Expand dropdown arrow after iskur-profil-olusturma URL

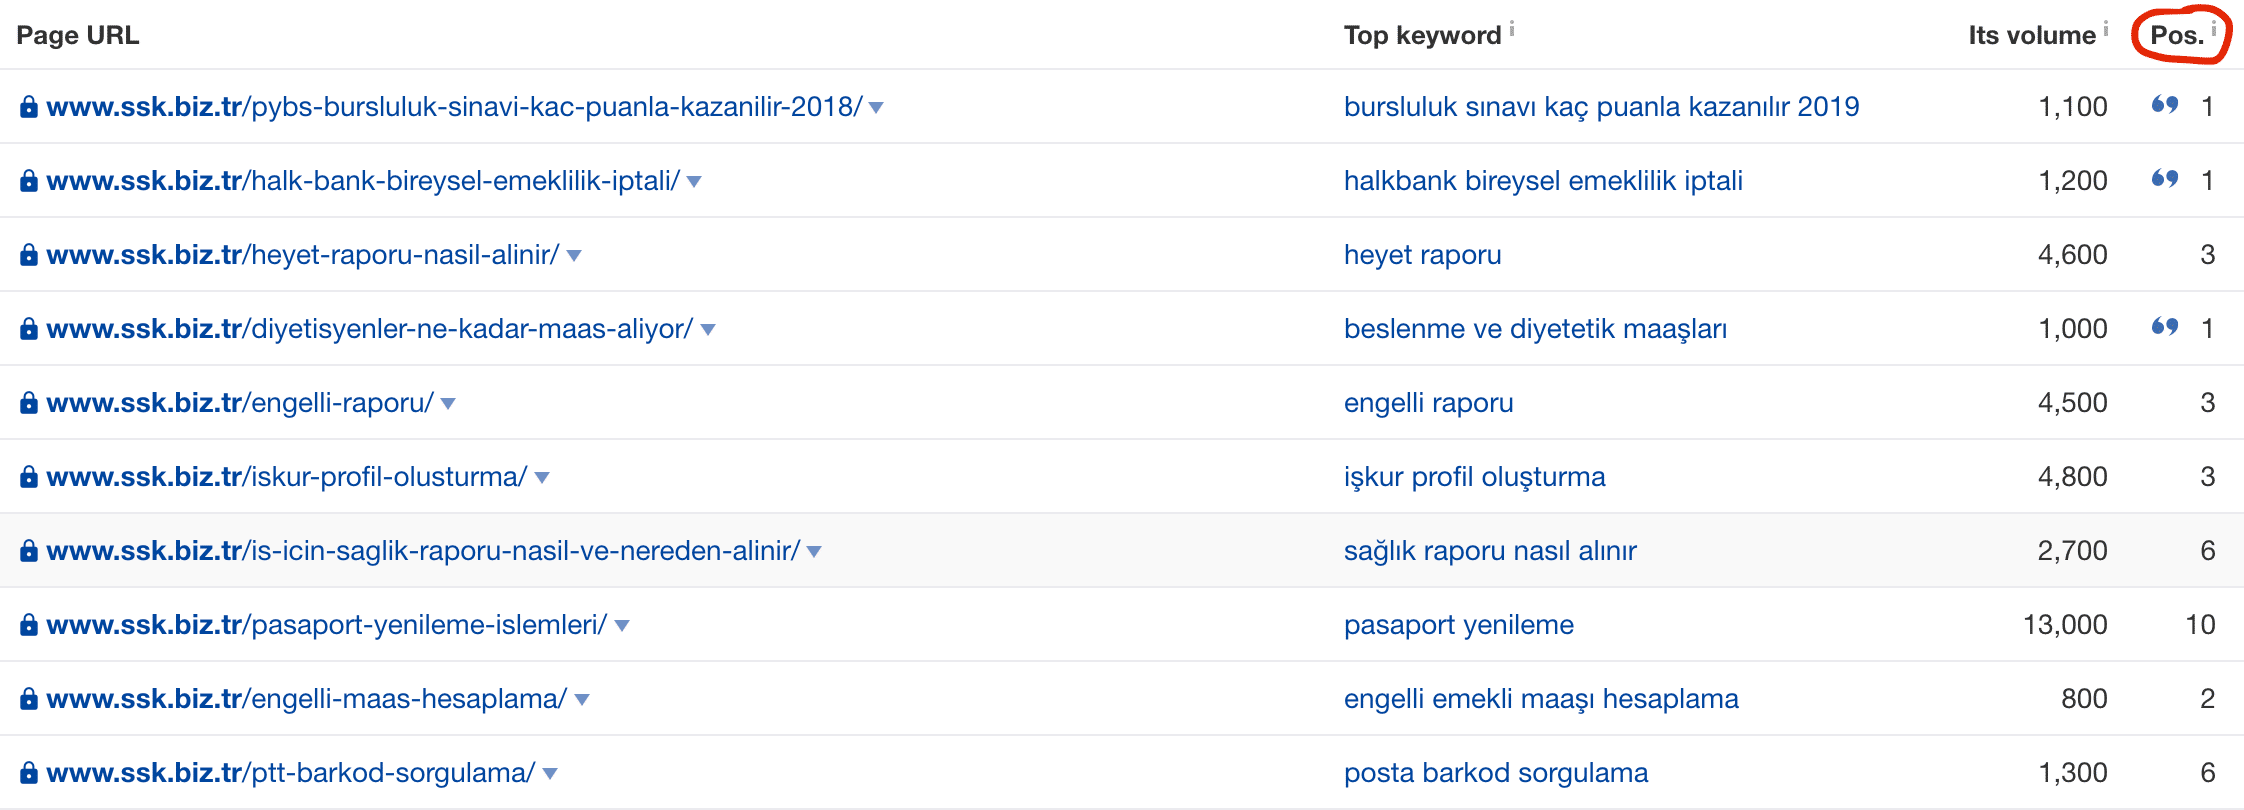tap(542, 478)
